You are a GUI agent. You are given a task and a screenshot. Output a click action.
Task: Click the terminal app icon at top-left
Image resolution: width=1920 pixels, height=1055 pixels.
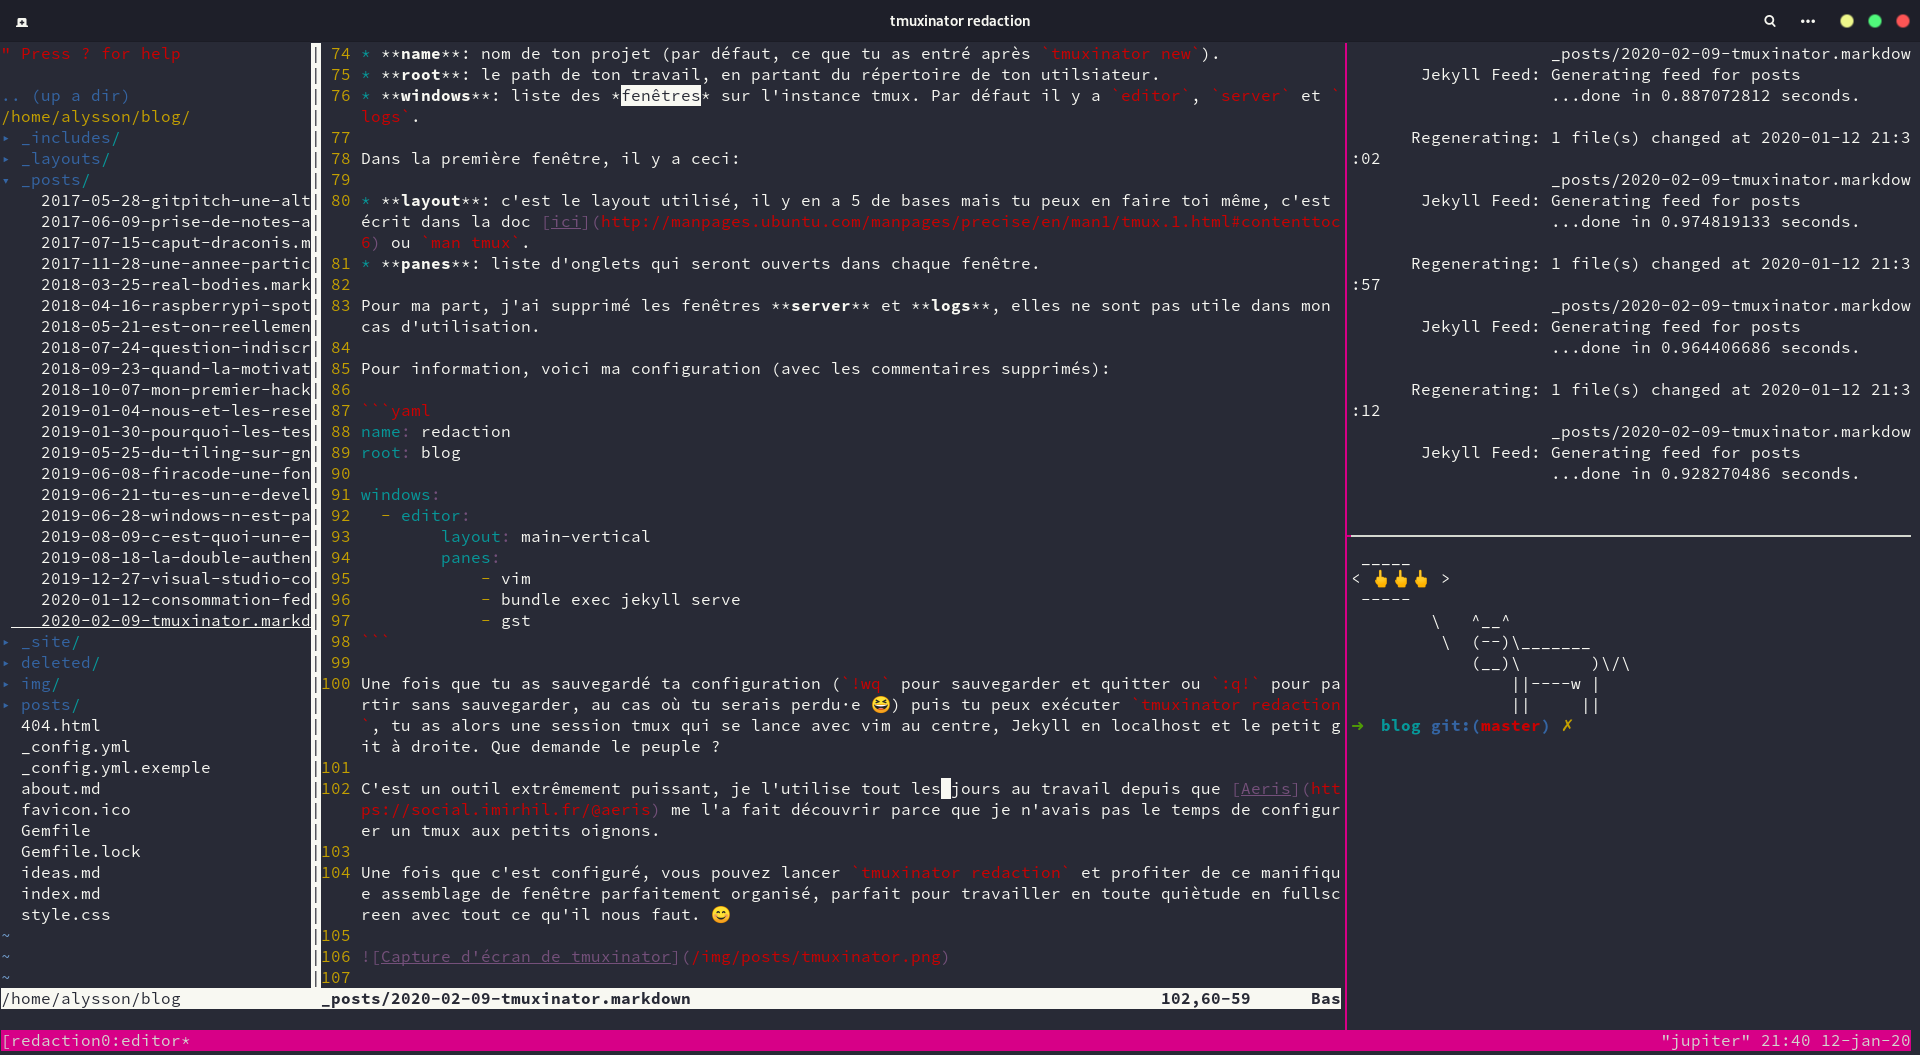22,21
